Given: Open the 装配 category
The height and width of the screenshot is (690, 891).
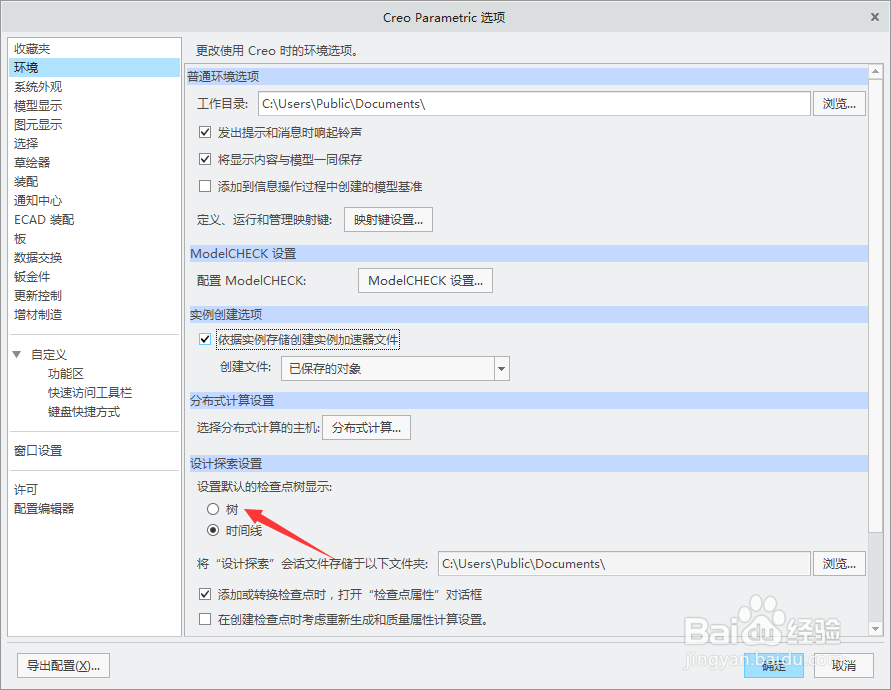Looking at the screenshot, I should (x=26, y=182).
